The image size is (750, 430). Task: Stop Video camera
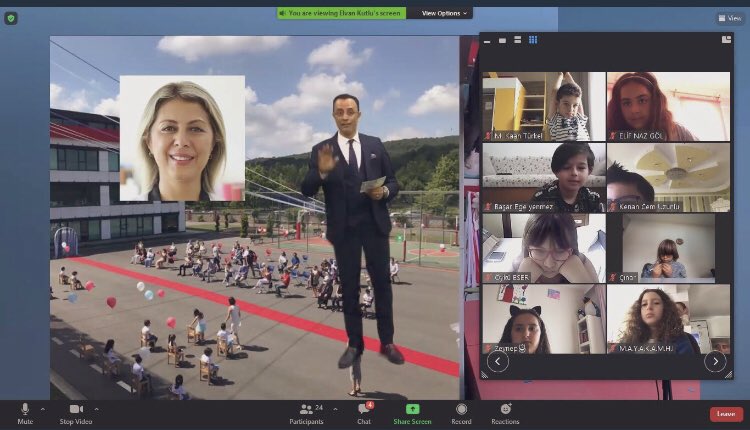click(76, 414)
